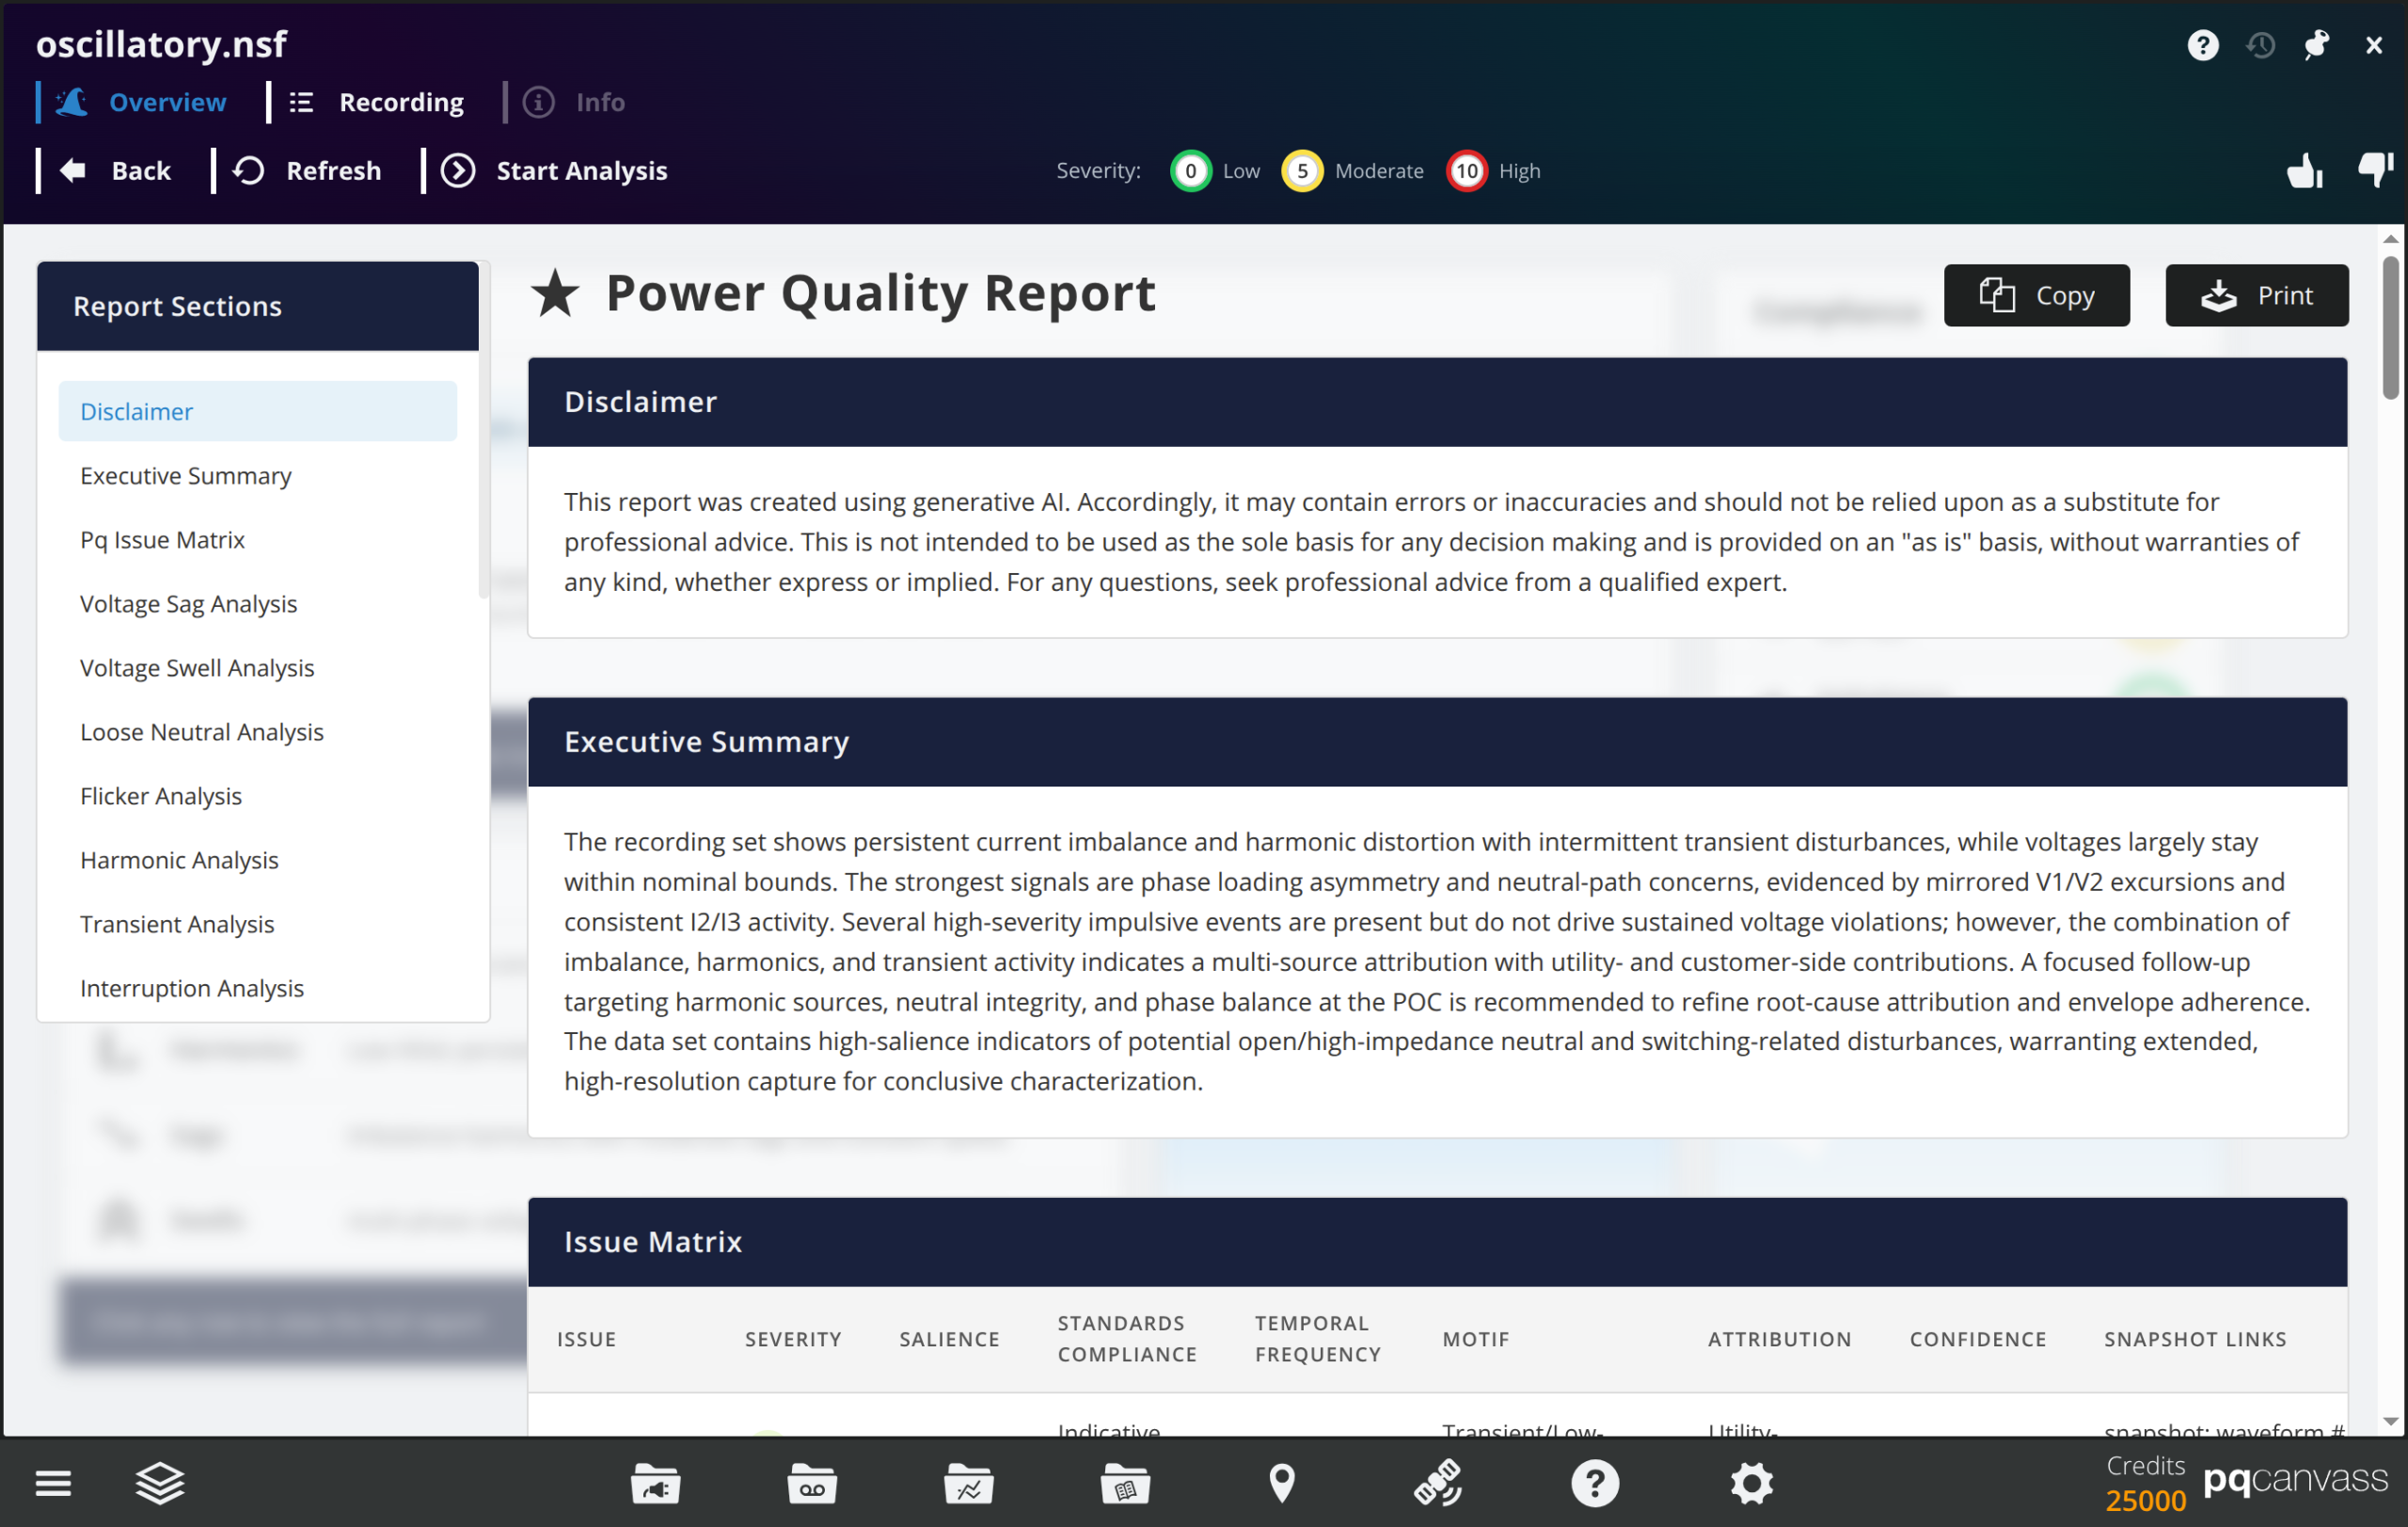This screenshot has height=1527, width=2408.
Task: Open the satellite connectivity icon
Action: pos(1438,1483)
